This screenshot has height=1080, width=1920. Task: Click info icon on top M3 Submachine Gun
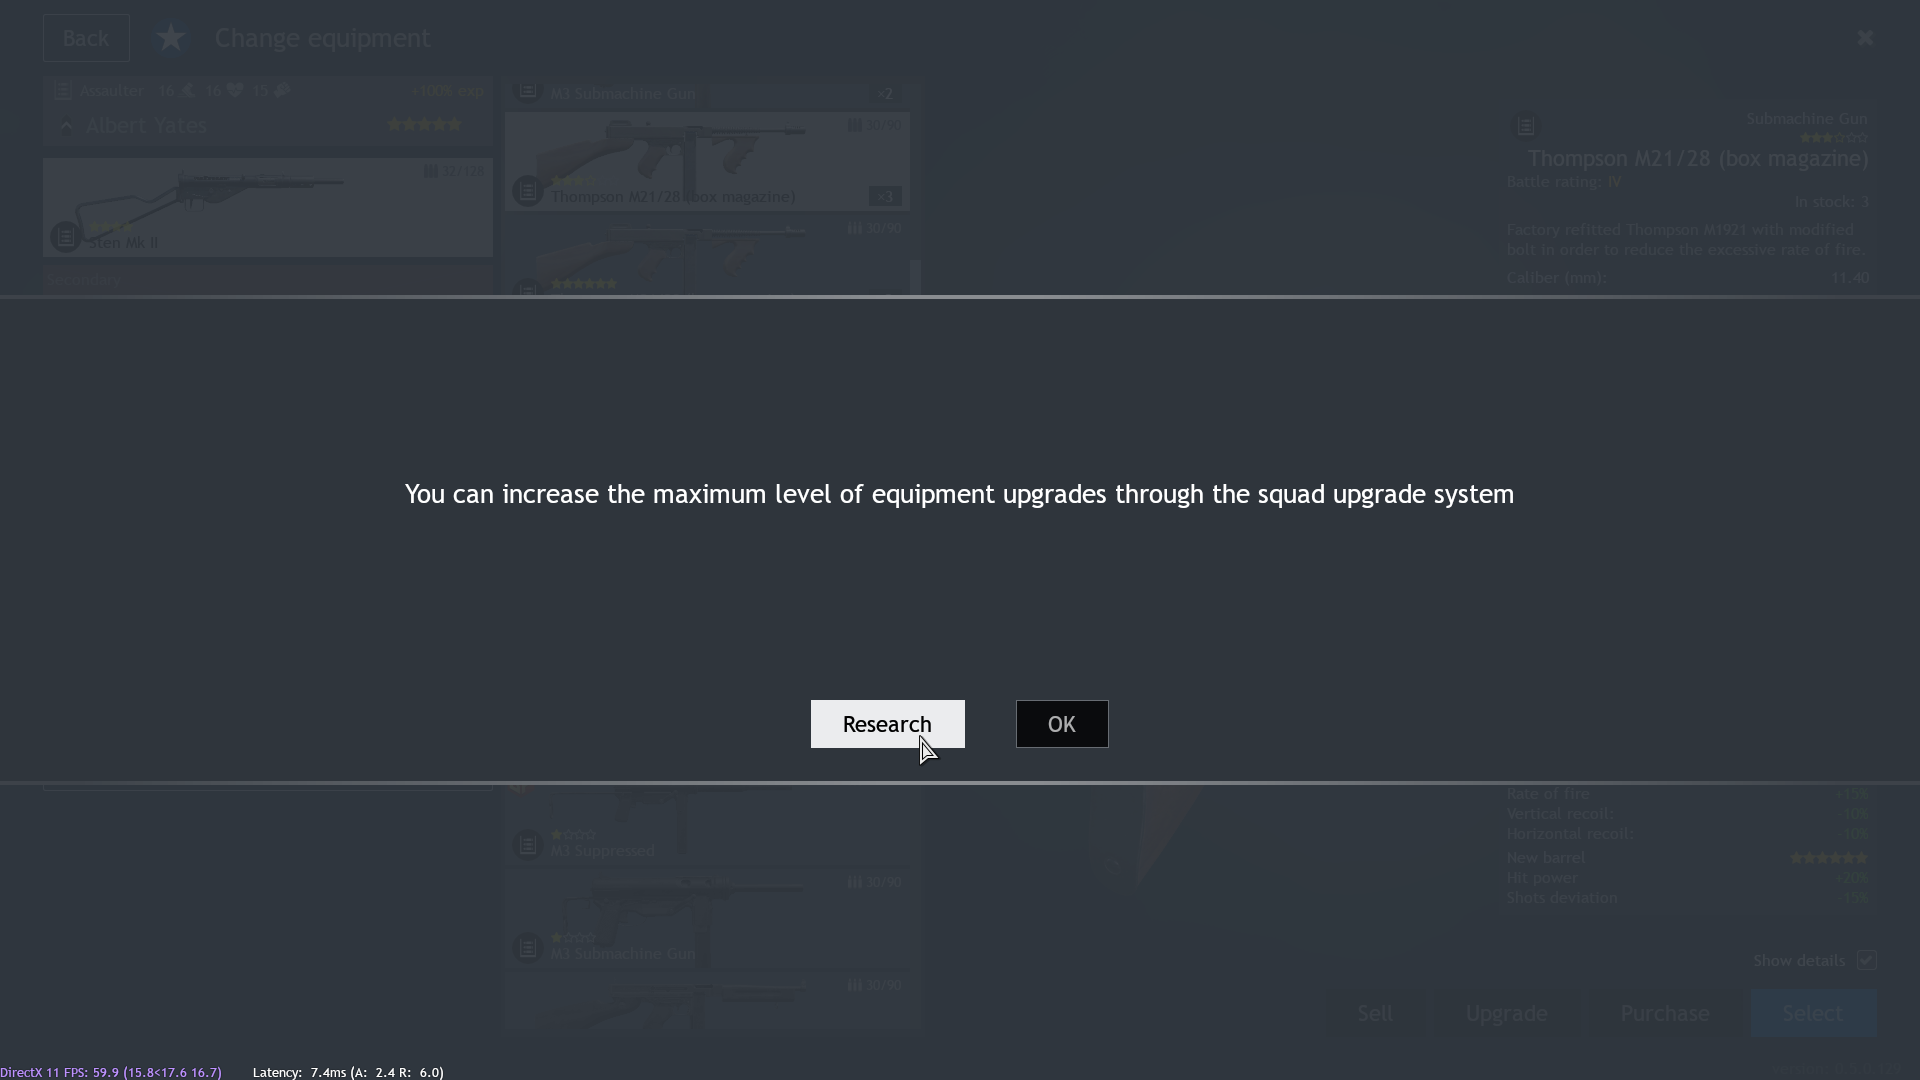(528, 91)
